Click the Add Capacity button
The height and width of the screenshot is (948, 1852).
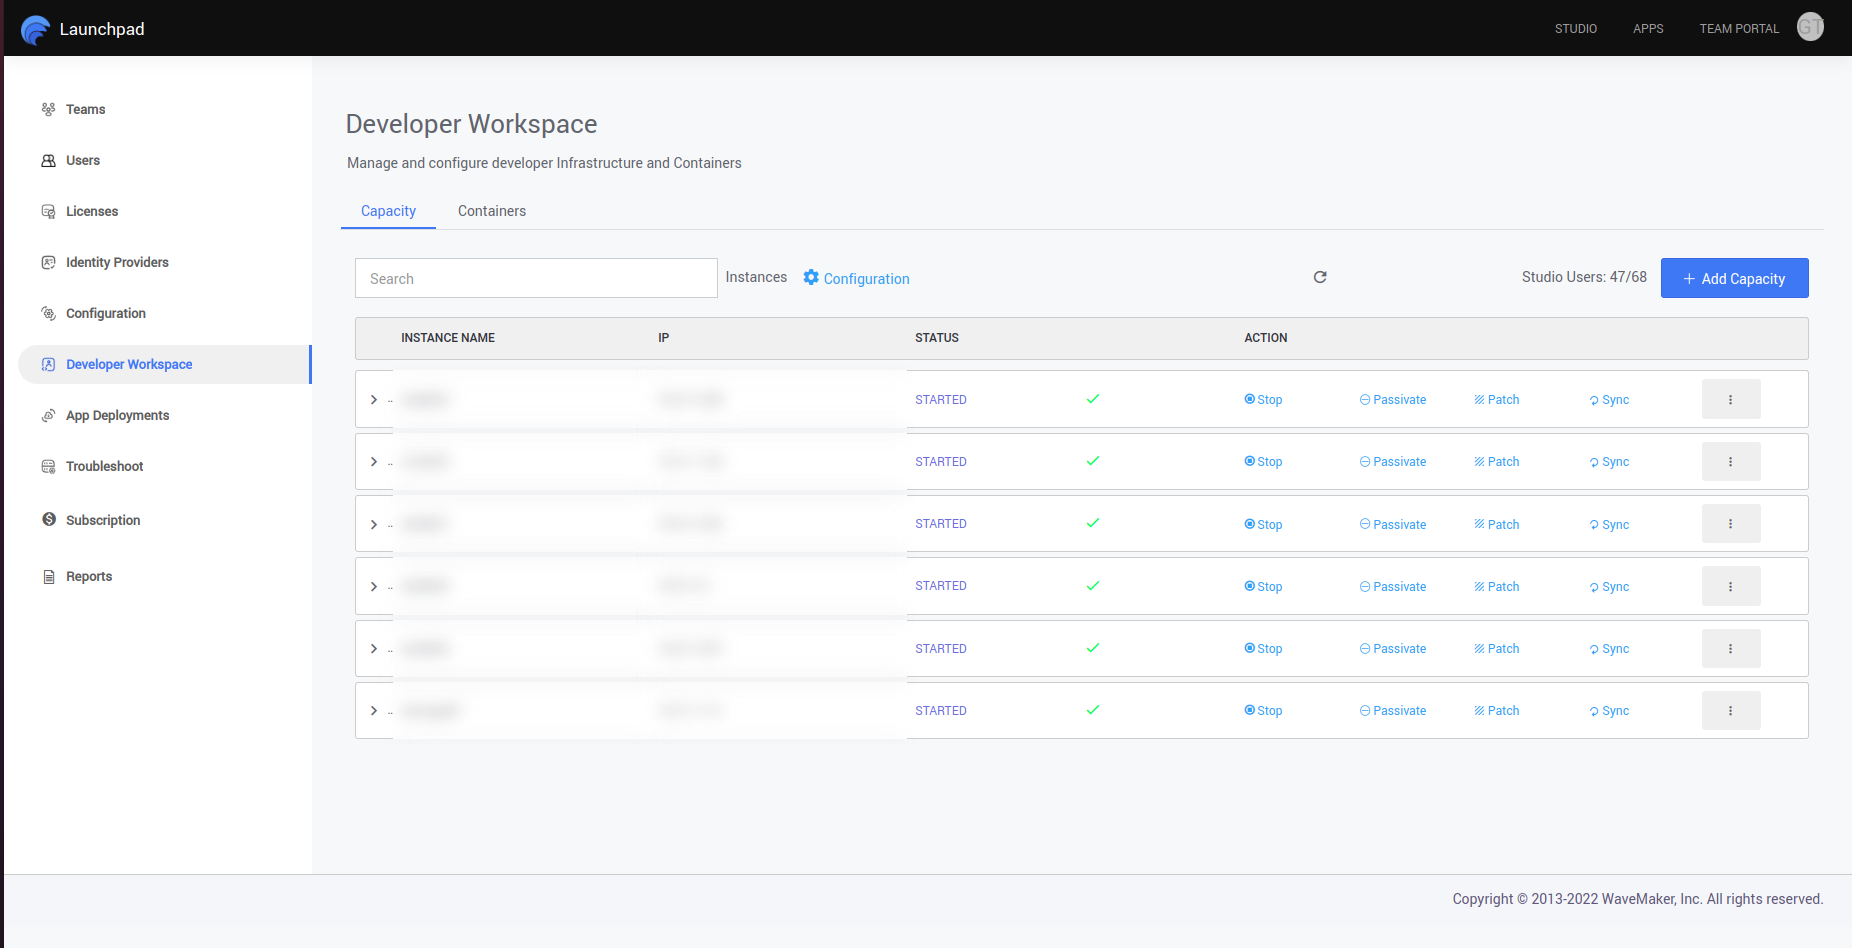tap(1734, 278)
